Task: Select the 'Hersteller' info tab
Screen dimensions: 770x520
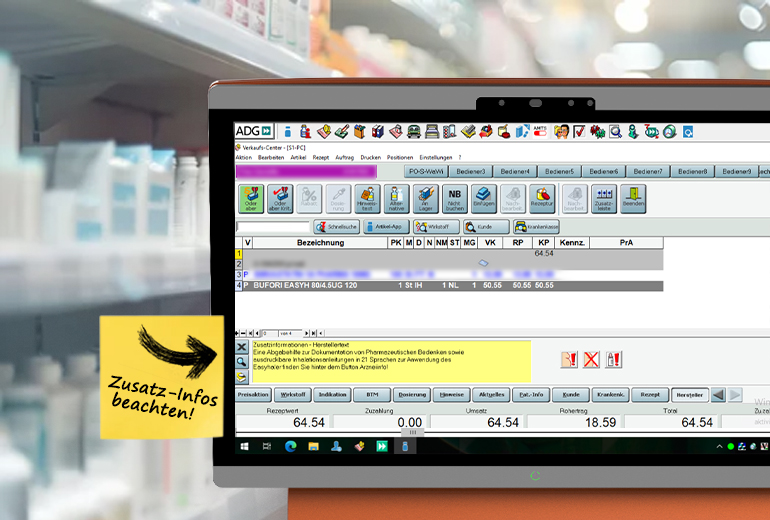Action: click(x=687, y=395)
